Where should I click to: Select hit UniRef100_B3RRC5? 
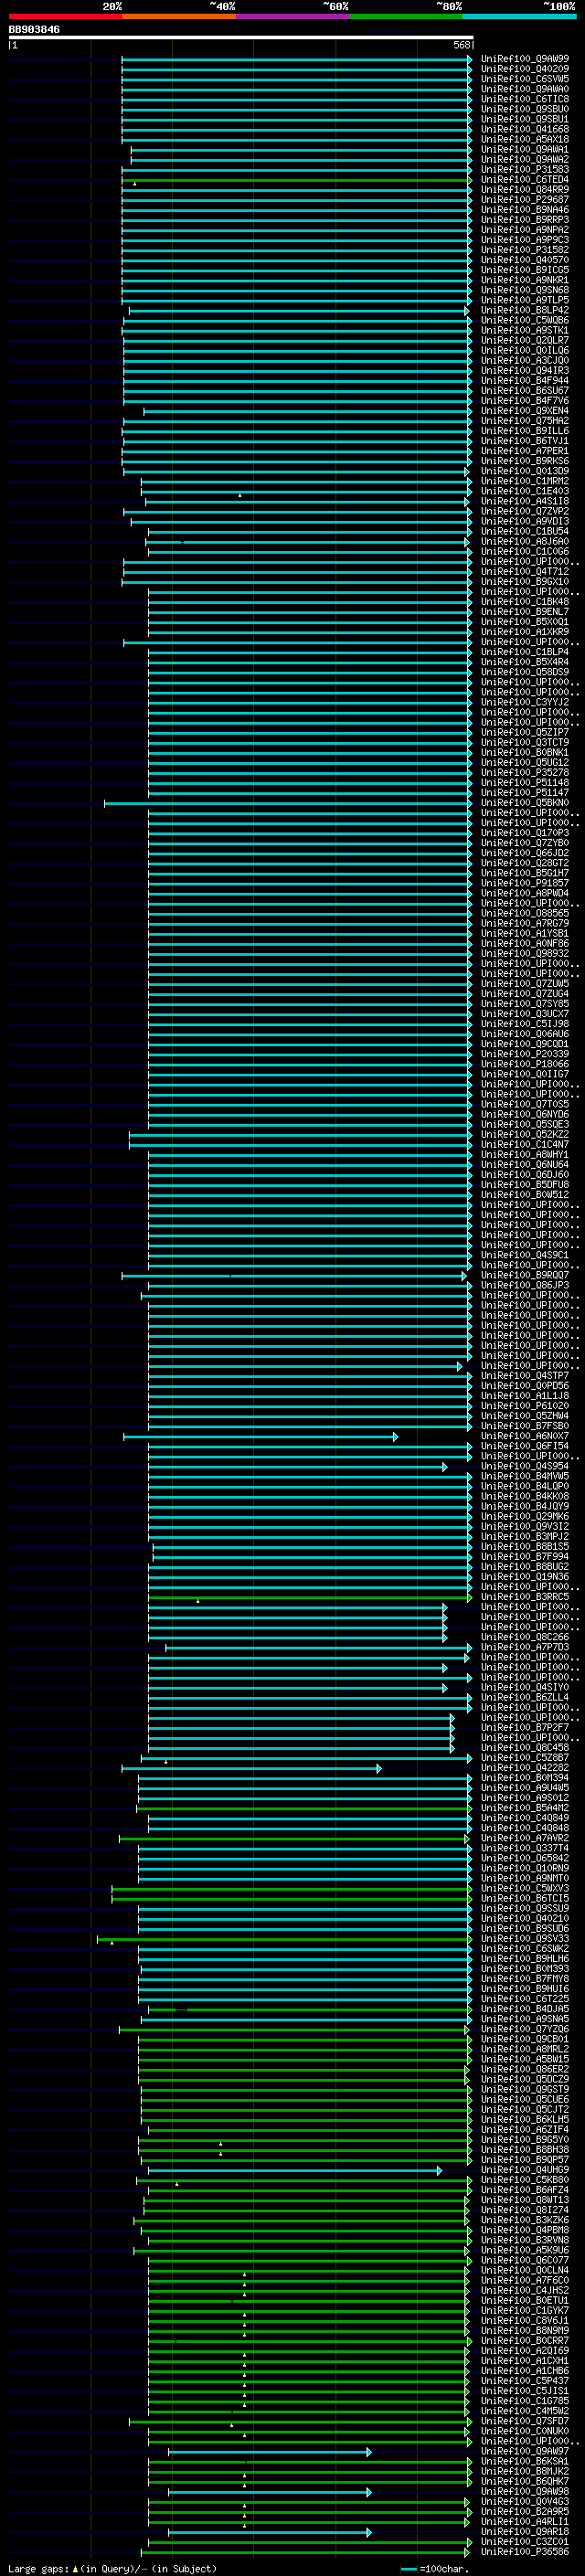525,1597
